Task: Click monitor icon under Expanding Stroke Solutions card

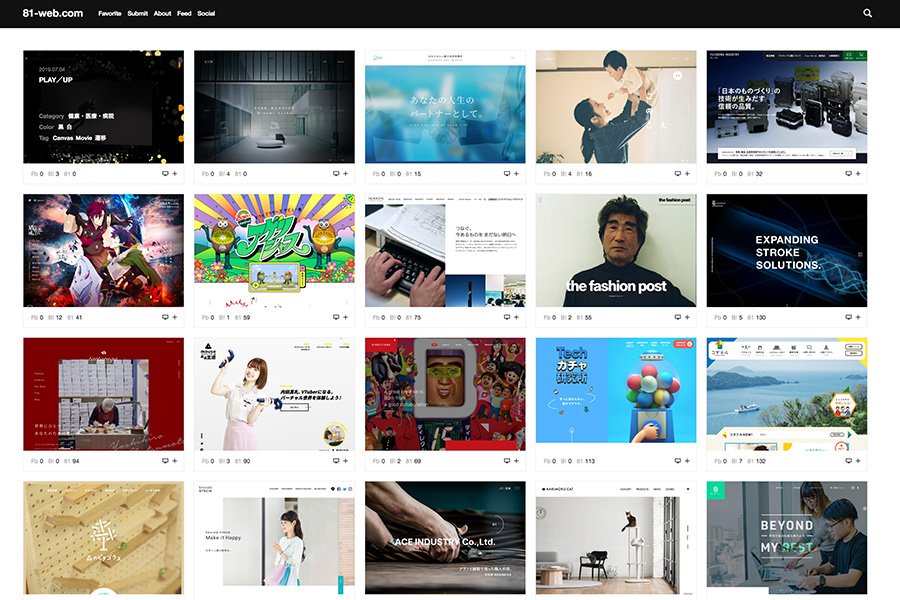Action: point(849,317)
